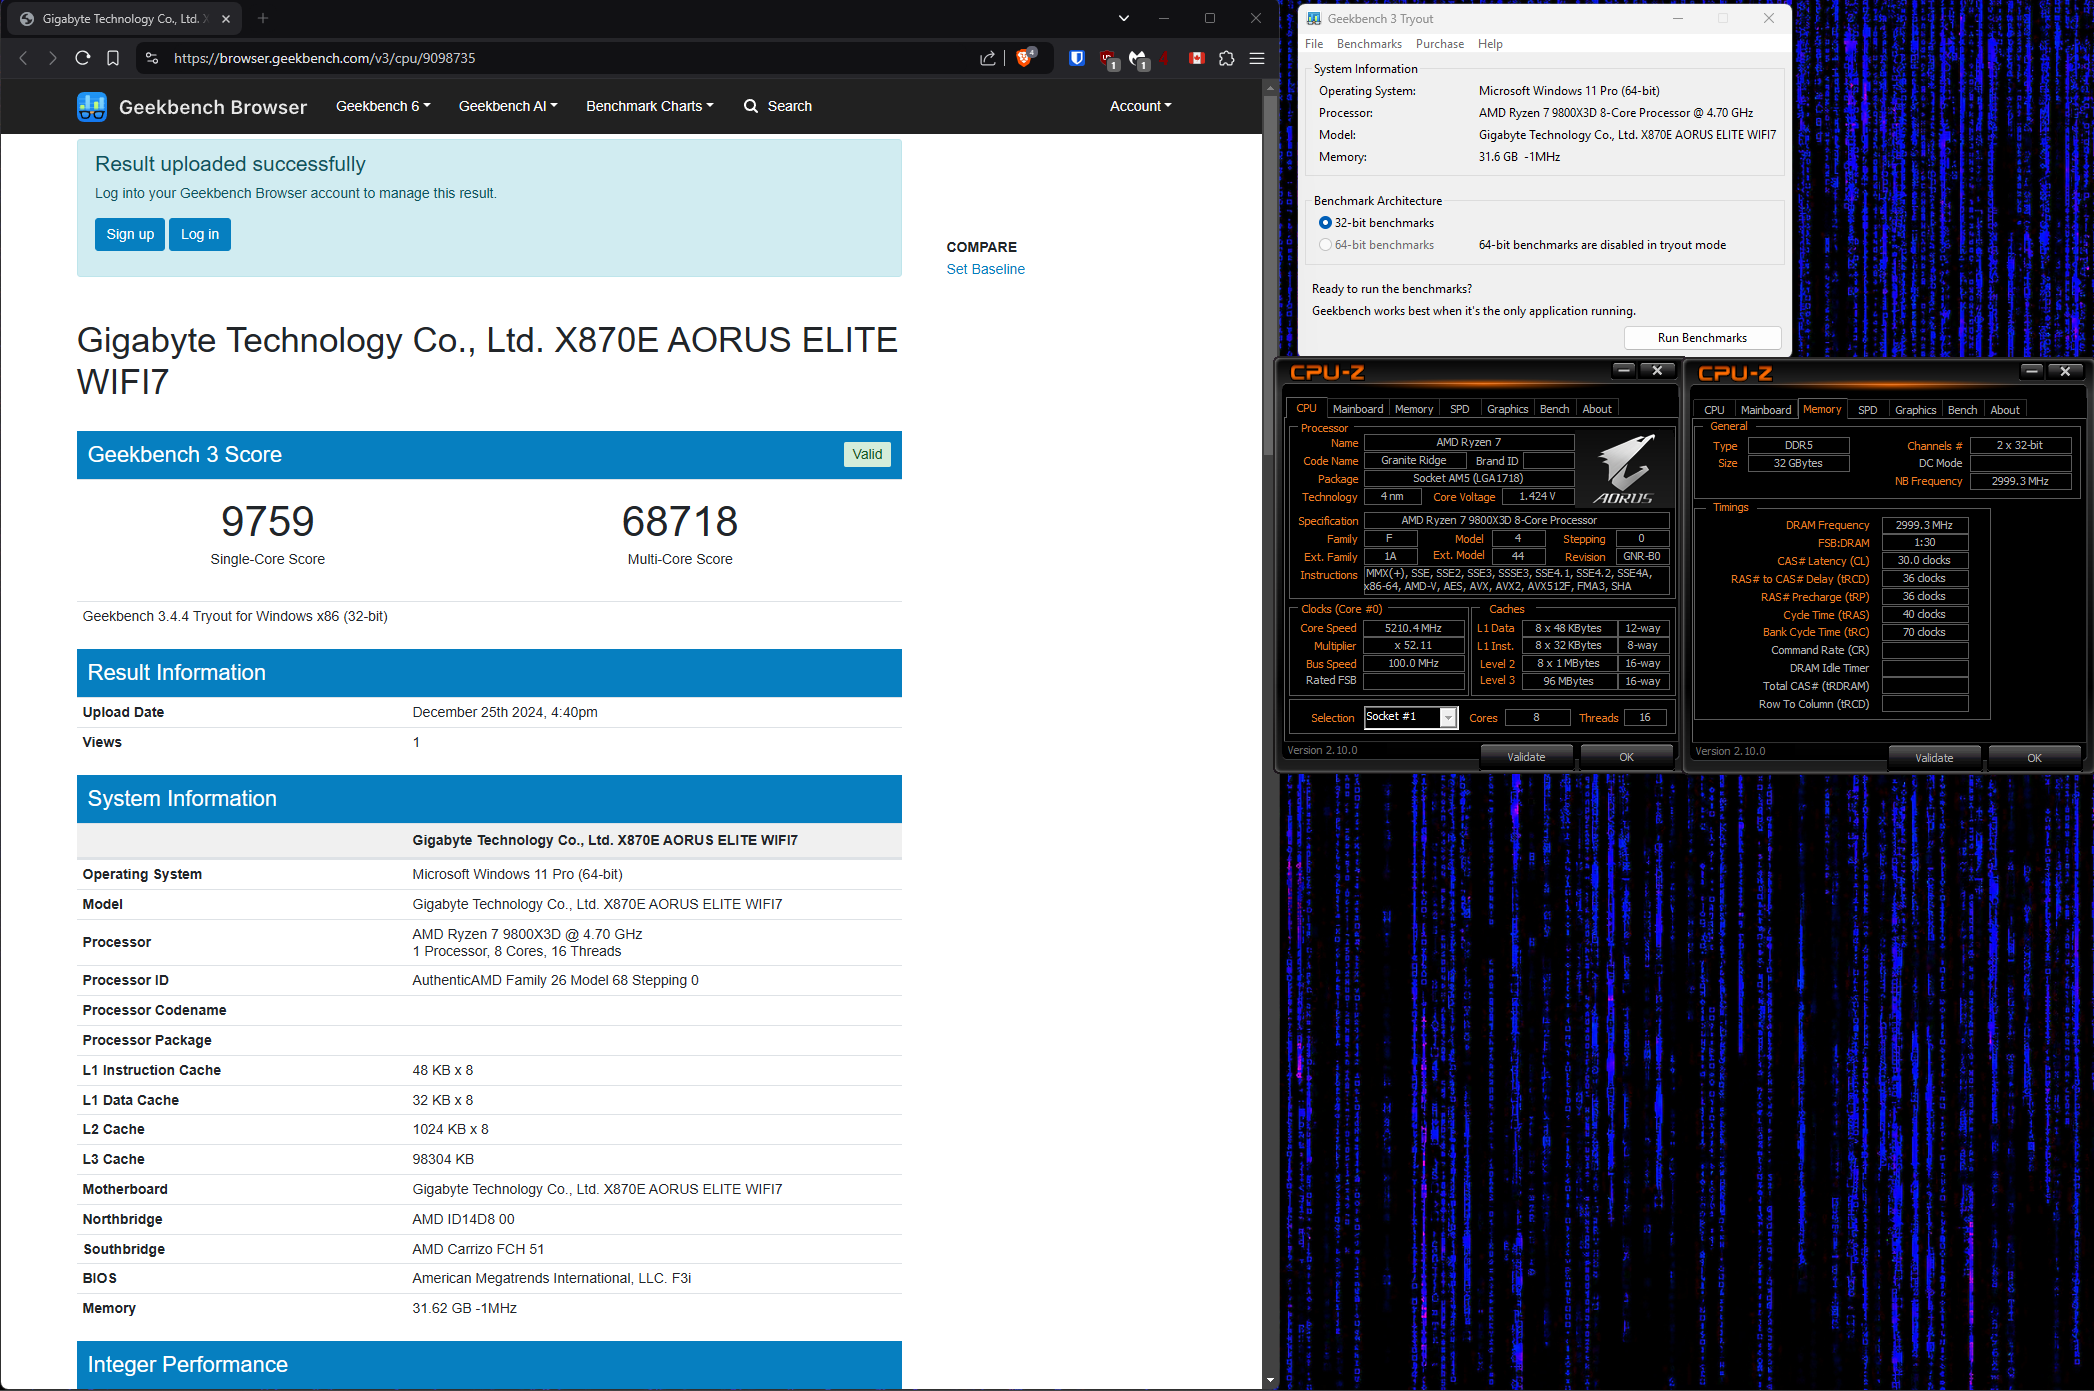Image resolution: width=2094 pixels, height=1391 pixels.
Task: Click DRAM Frequency value 2999.3 MHz
Action: click(1924, 525)
